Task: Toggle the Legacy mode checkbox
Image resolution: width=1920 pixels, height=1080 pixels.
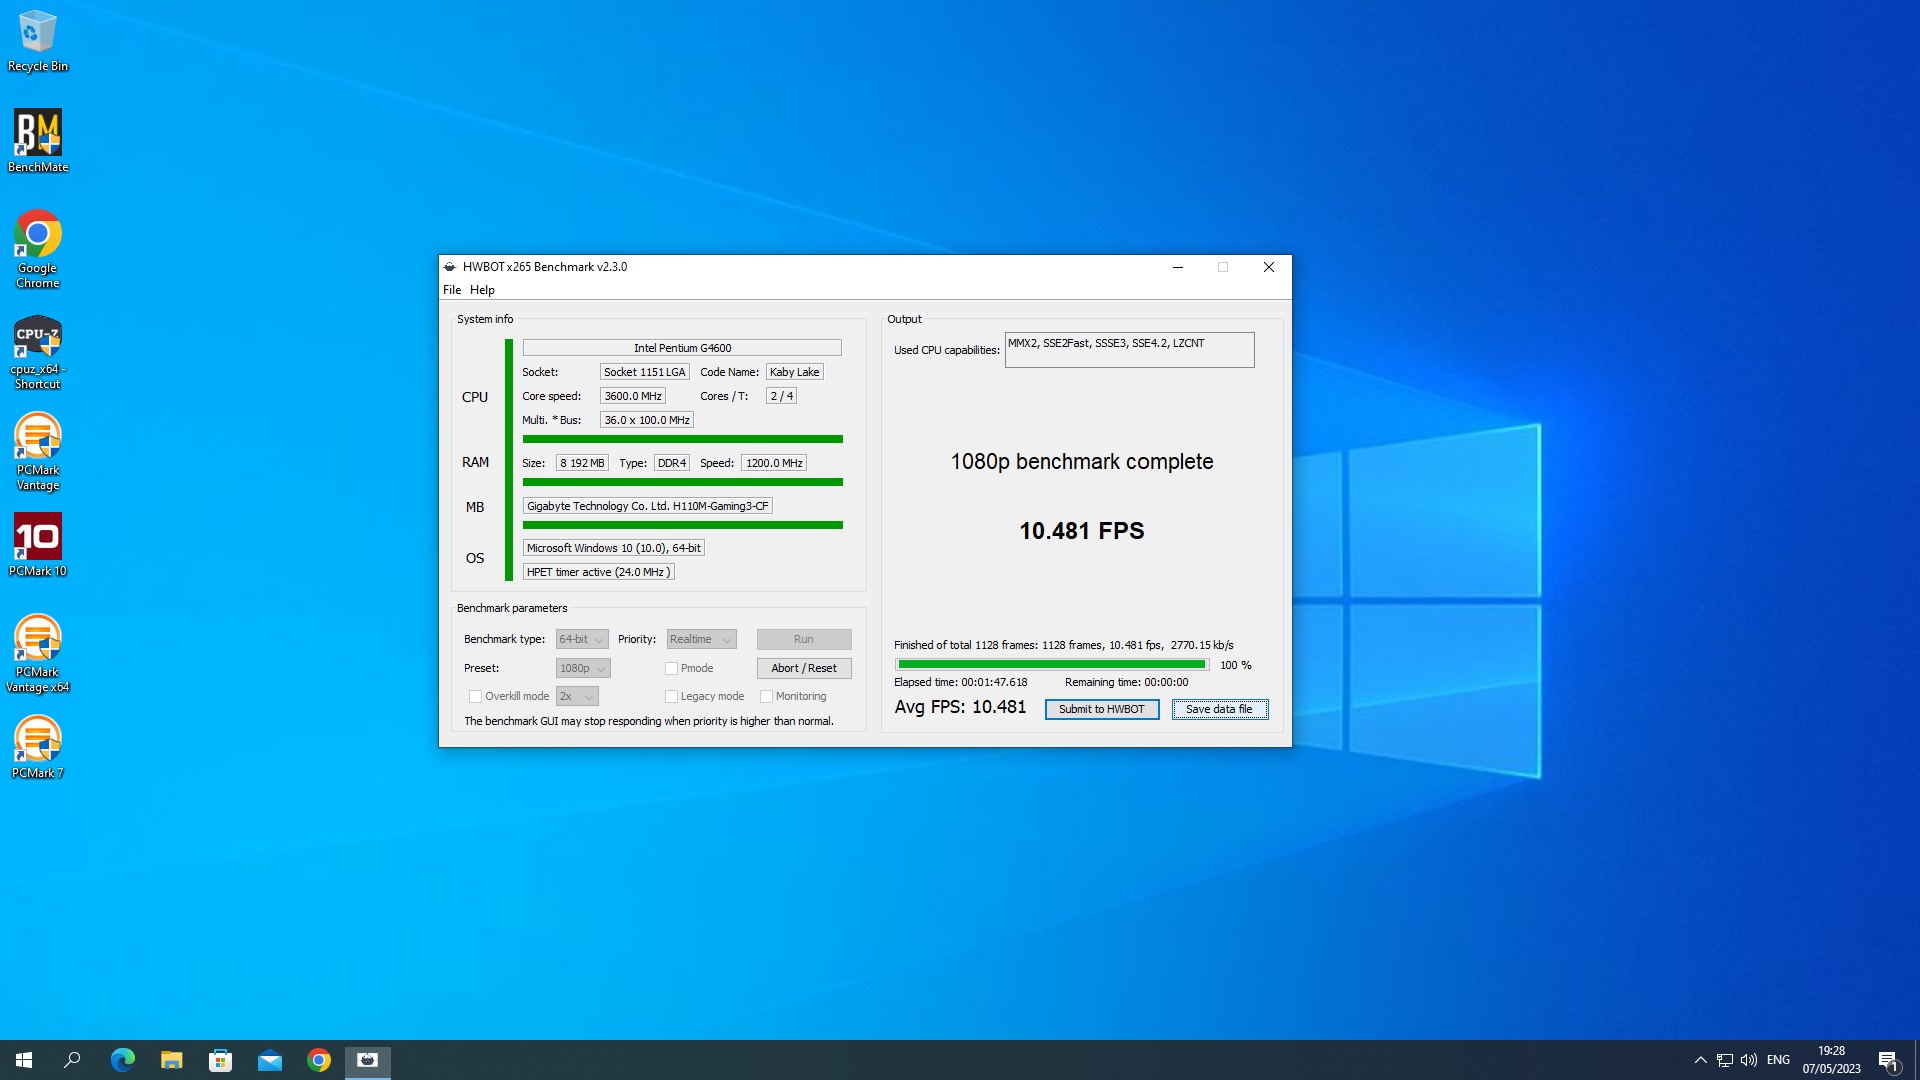Action: (671, 696)
